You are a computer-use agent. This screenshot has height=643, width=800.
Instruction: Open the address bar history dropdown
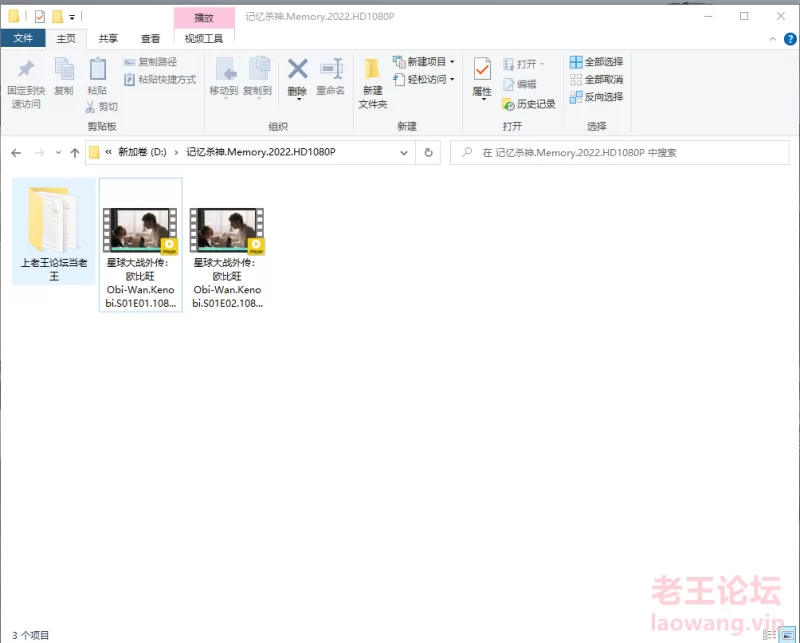click(x=404, y=153)
